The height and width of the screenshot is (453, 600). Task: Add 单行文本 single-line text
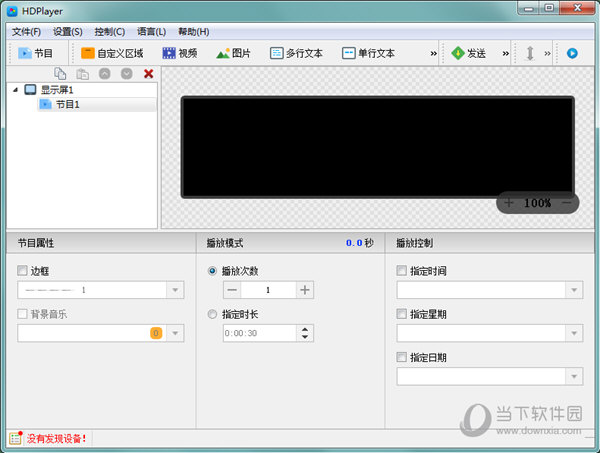[368, 53]
